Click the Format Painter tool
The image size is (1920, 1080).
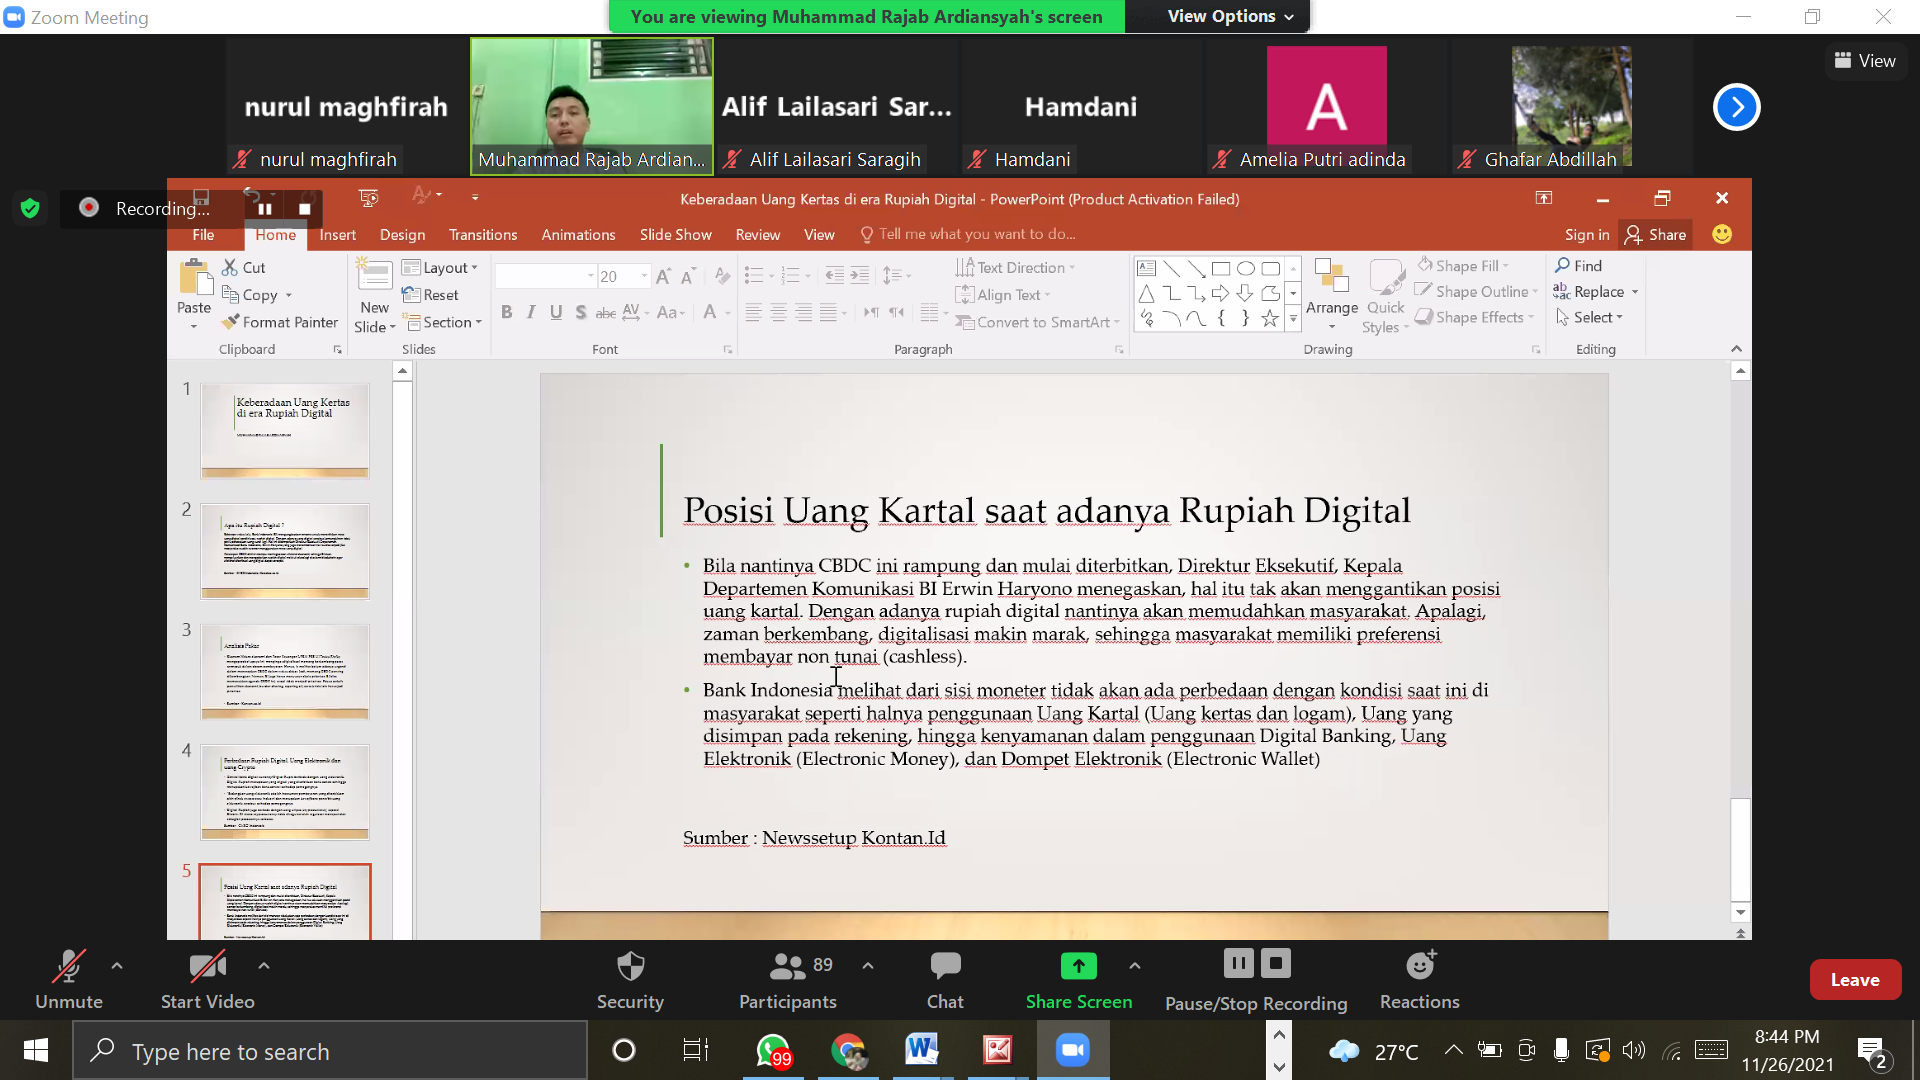coord(280,322)
